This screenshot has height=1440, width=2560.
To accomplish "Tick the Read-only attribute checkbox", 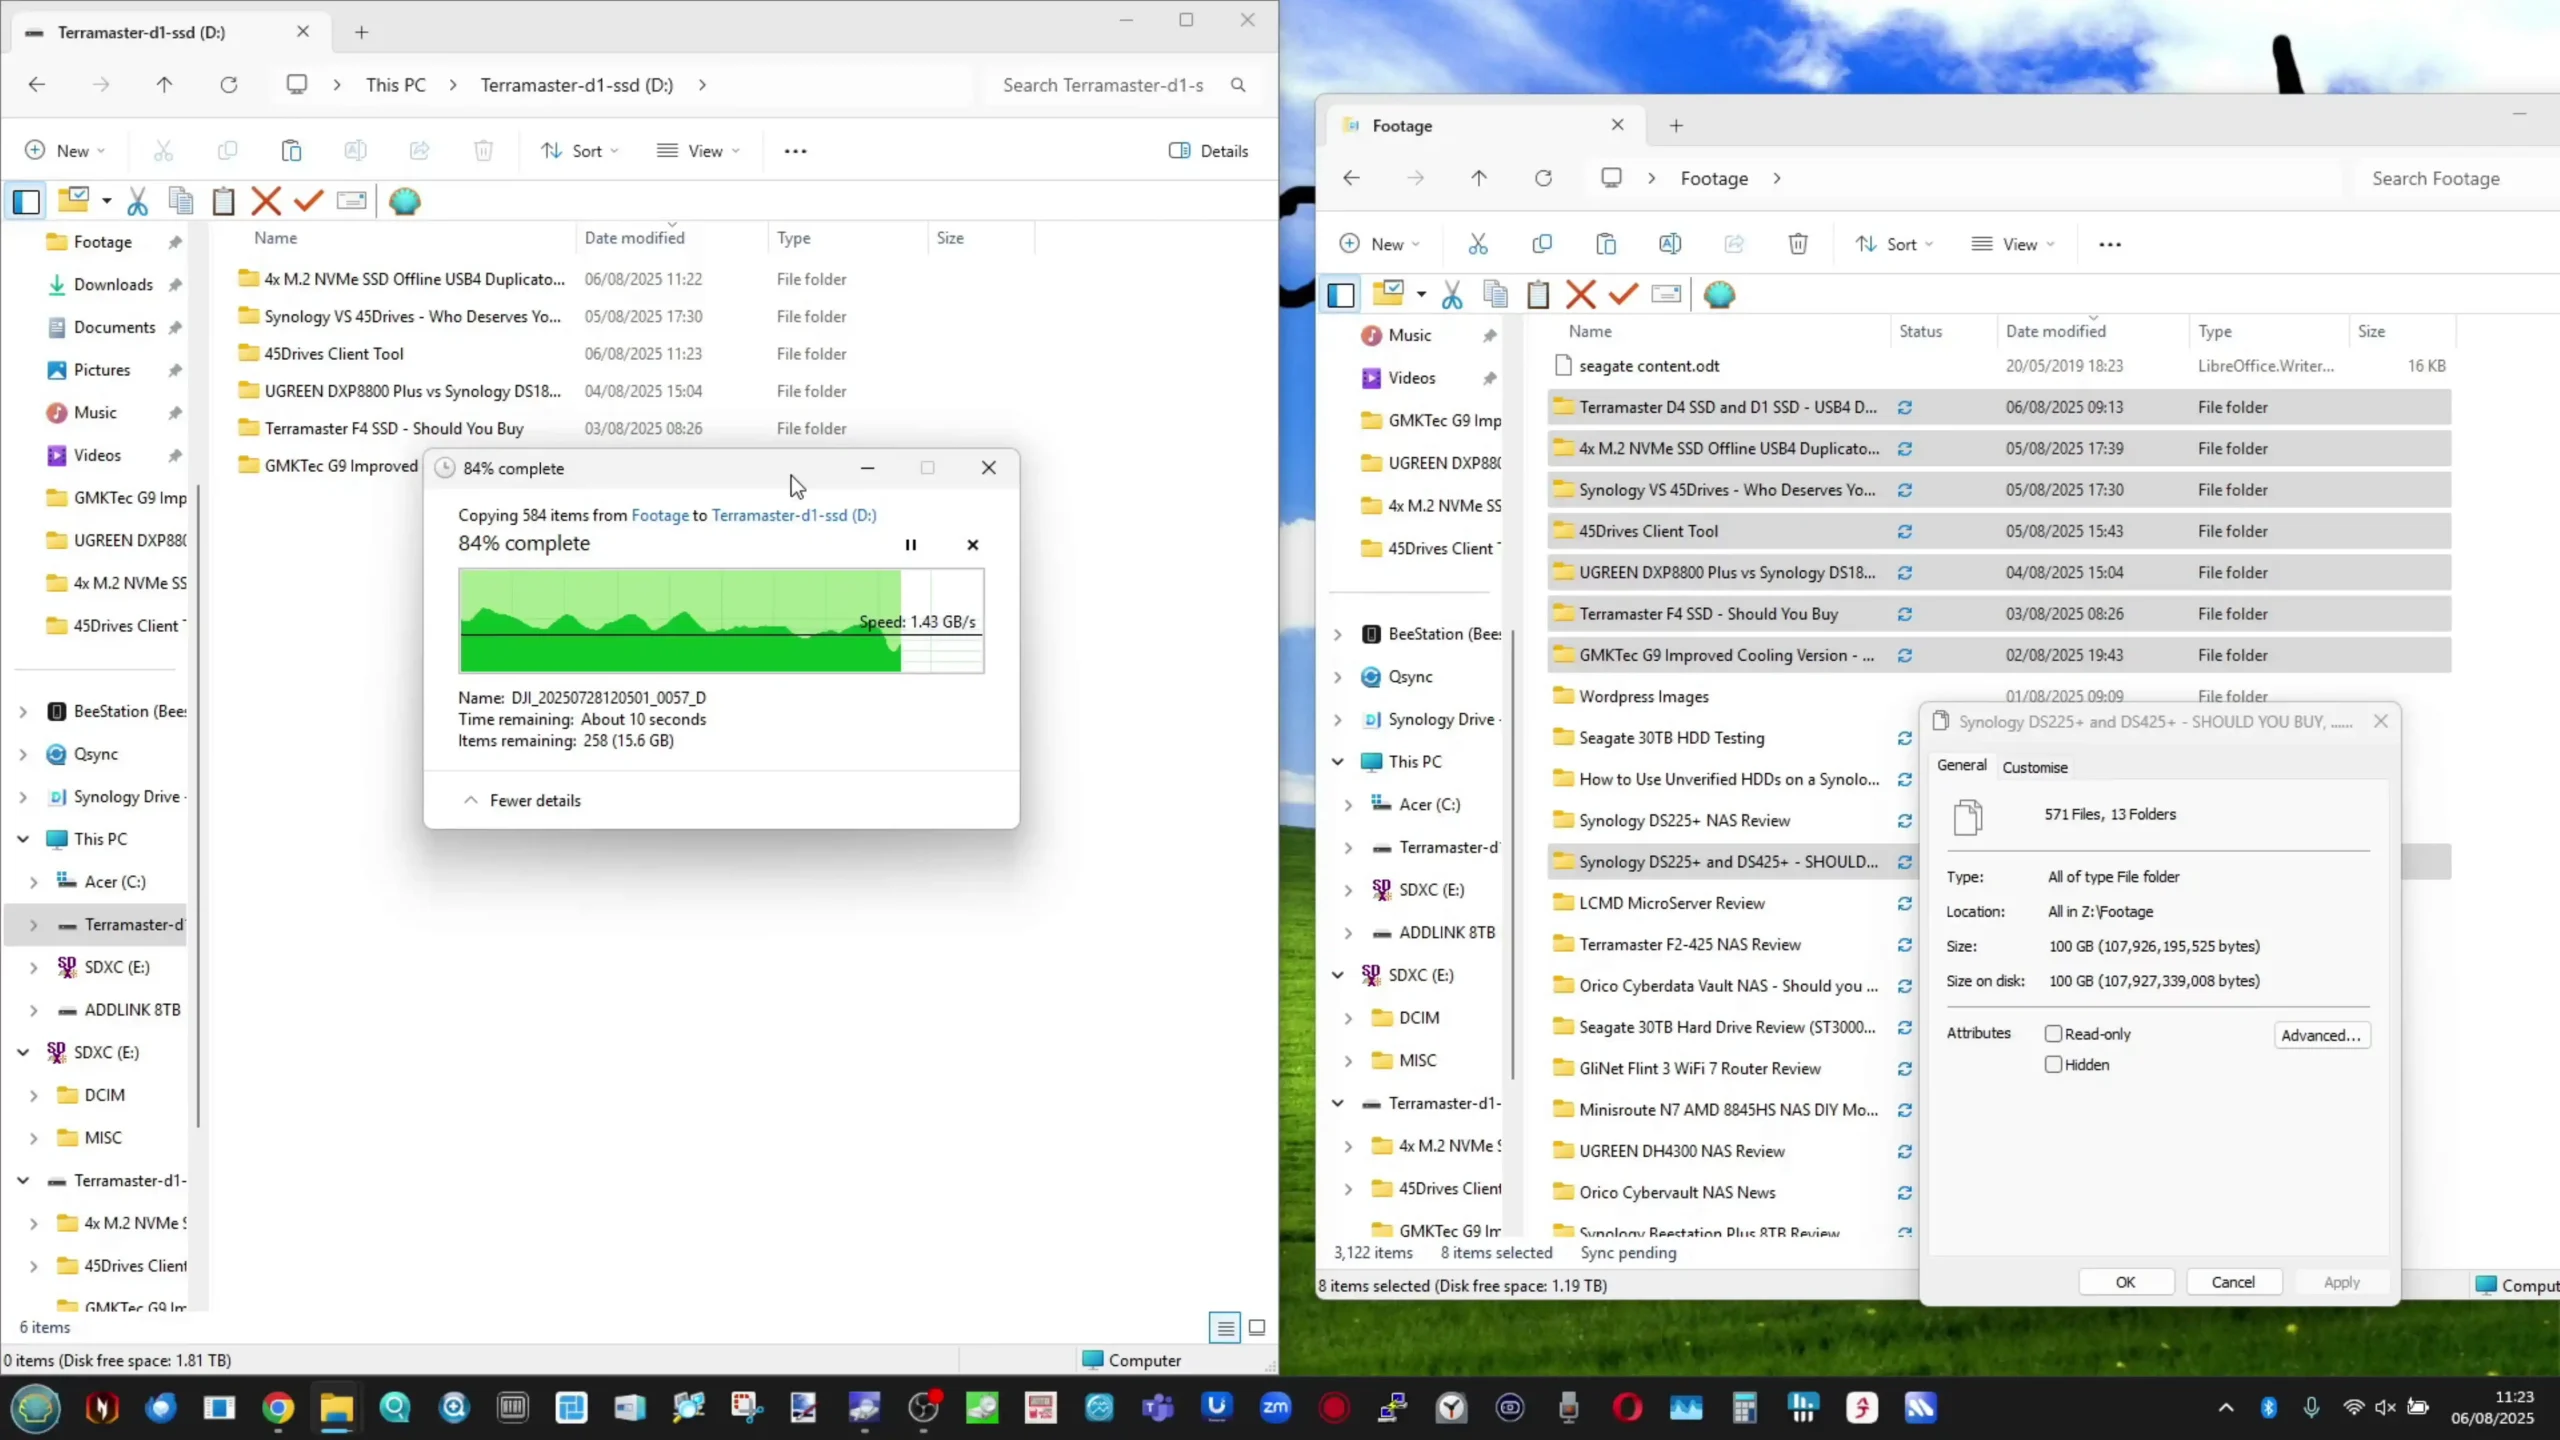I will [x=2053, y=1034].
